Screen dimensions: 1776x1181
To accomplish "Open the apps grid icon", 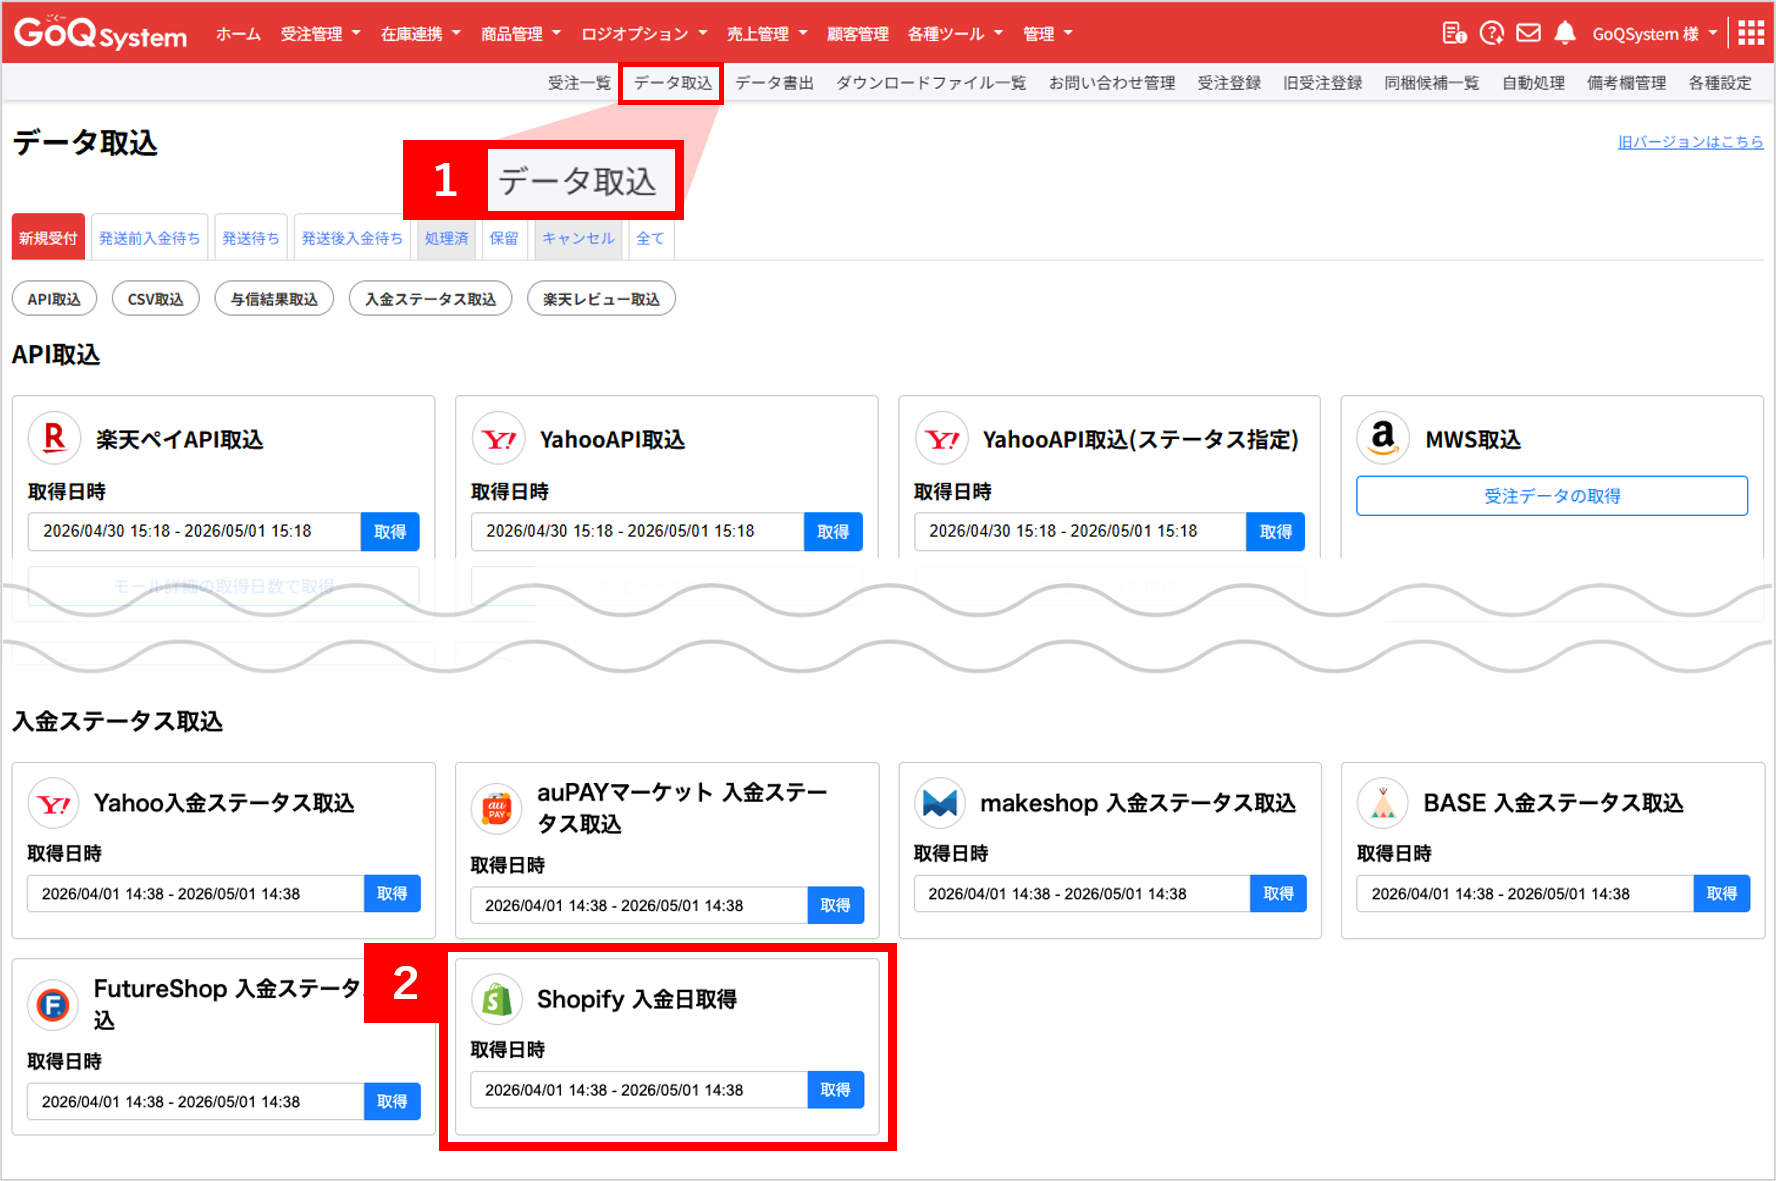I will point(1751,33).
